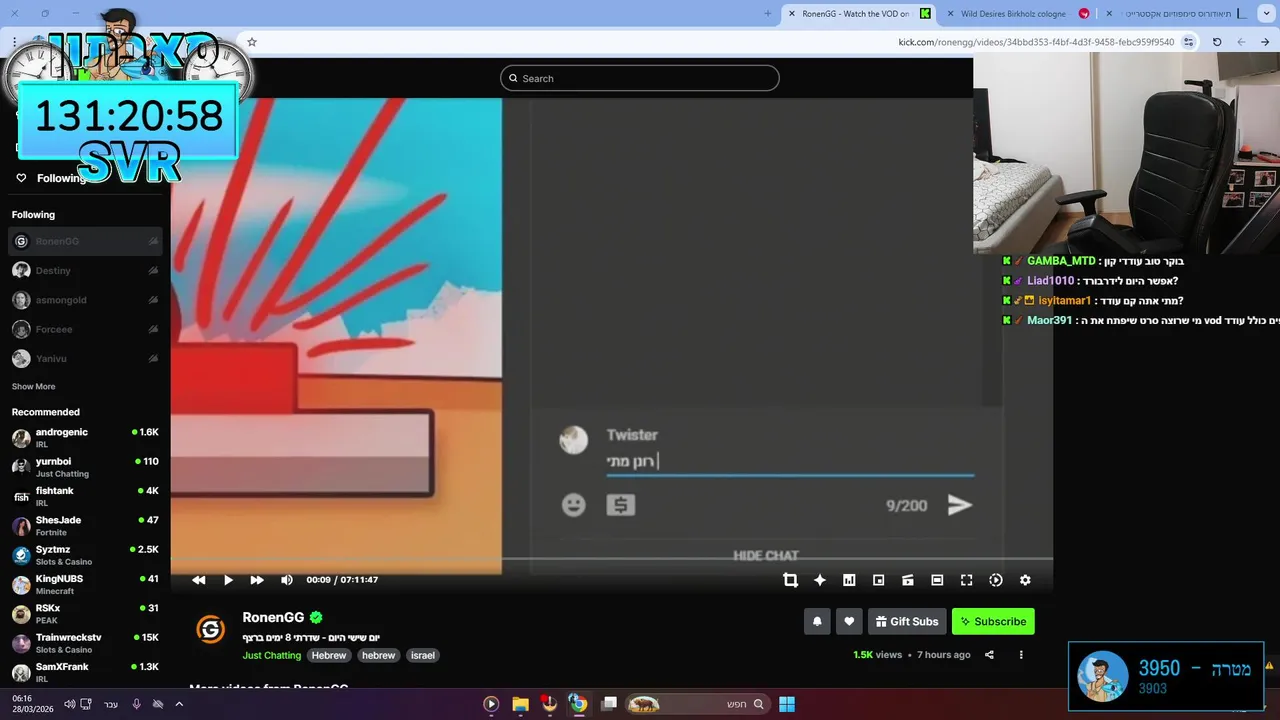1280x720 pixels.
Task: Open Task View on the taskbar
Action: [609, 704]
